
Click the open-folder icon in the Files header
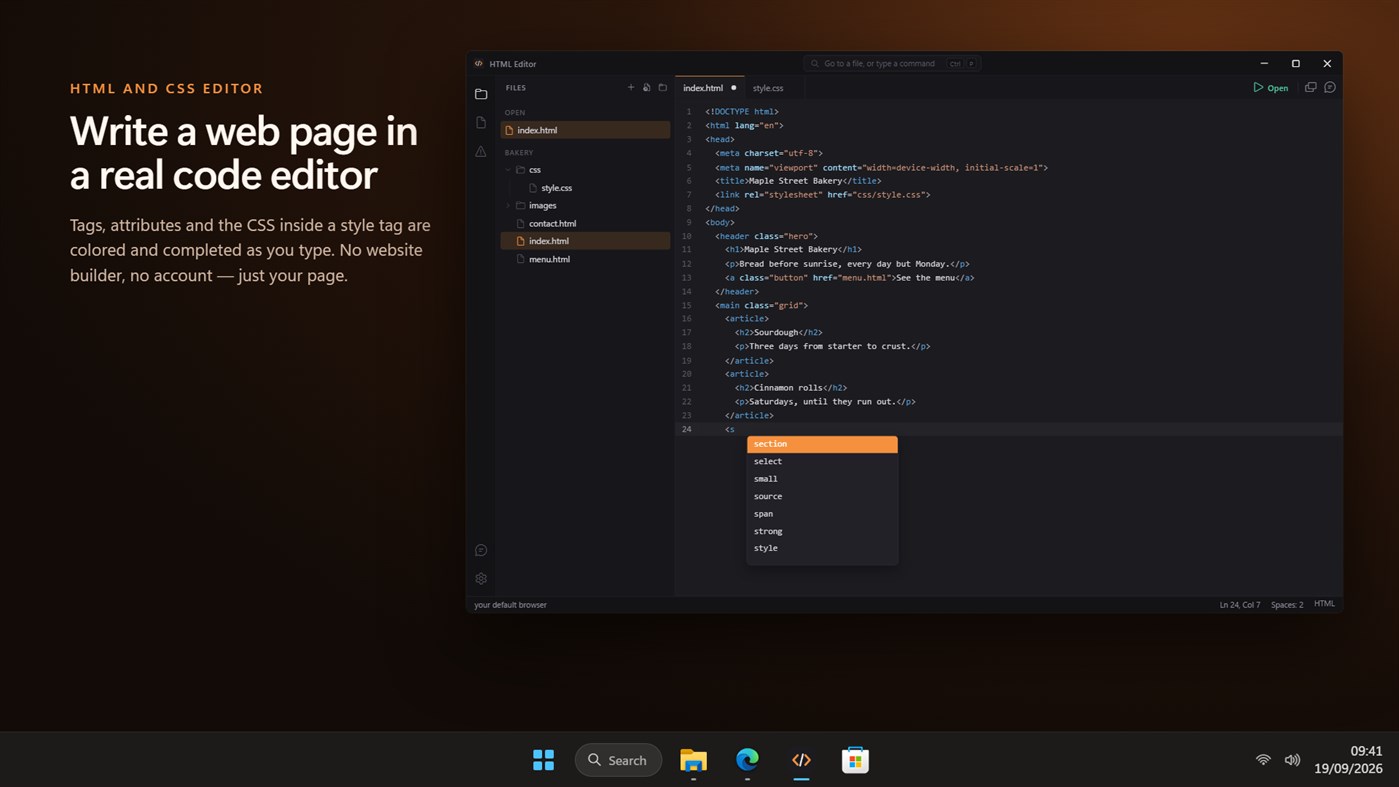tap(663, 88)
